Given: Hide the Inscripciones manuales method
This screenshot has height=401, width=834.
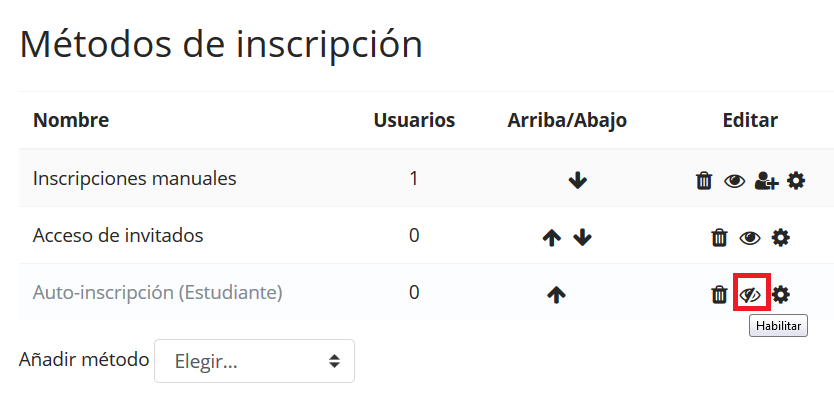Looking at the screenshot, I should tap(735, 181).
